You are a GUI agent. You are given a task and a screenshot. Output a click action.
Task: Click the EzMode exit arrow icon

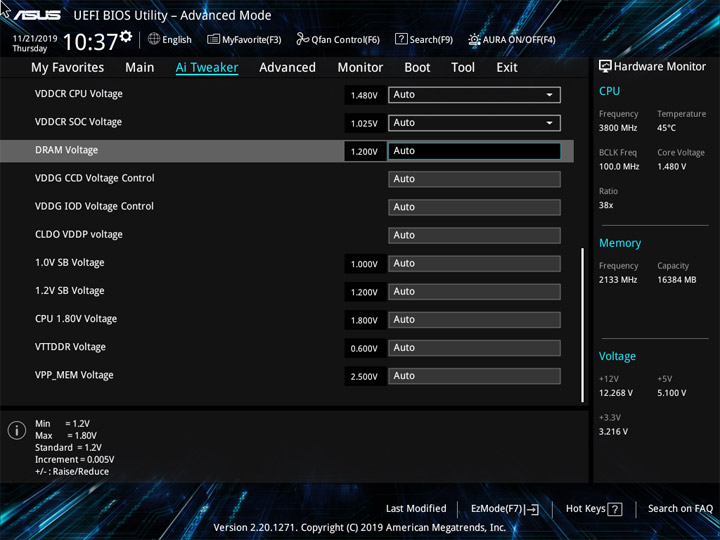(x=532, y=509)
